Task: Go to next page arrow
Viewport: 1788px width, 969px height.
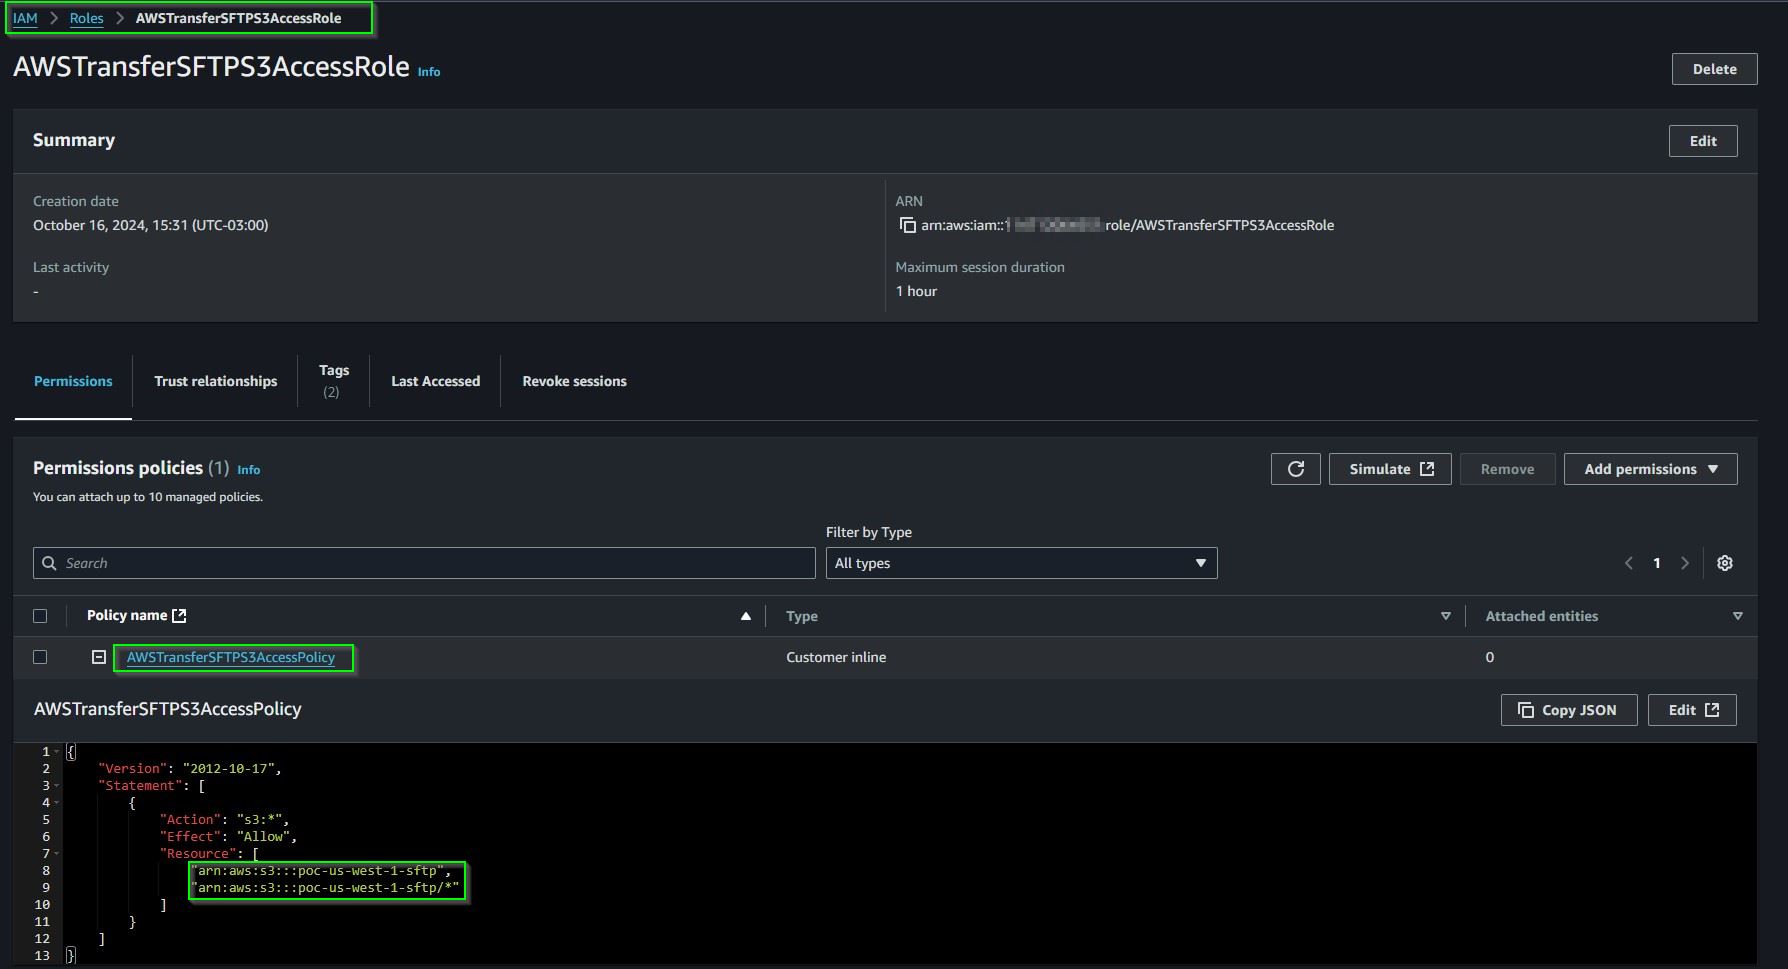Action: (x=1685, y=563)
